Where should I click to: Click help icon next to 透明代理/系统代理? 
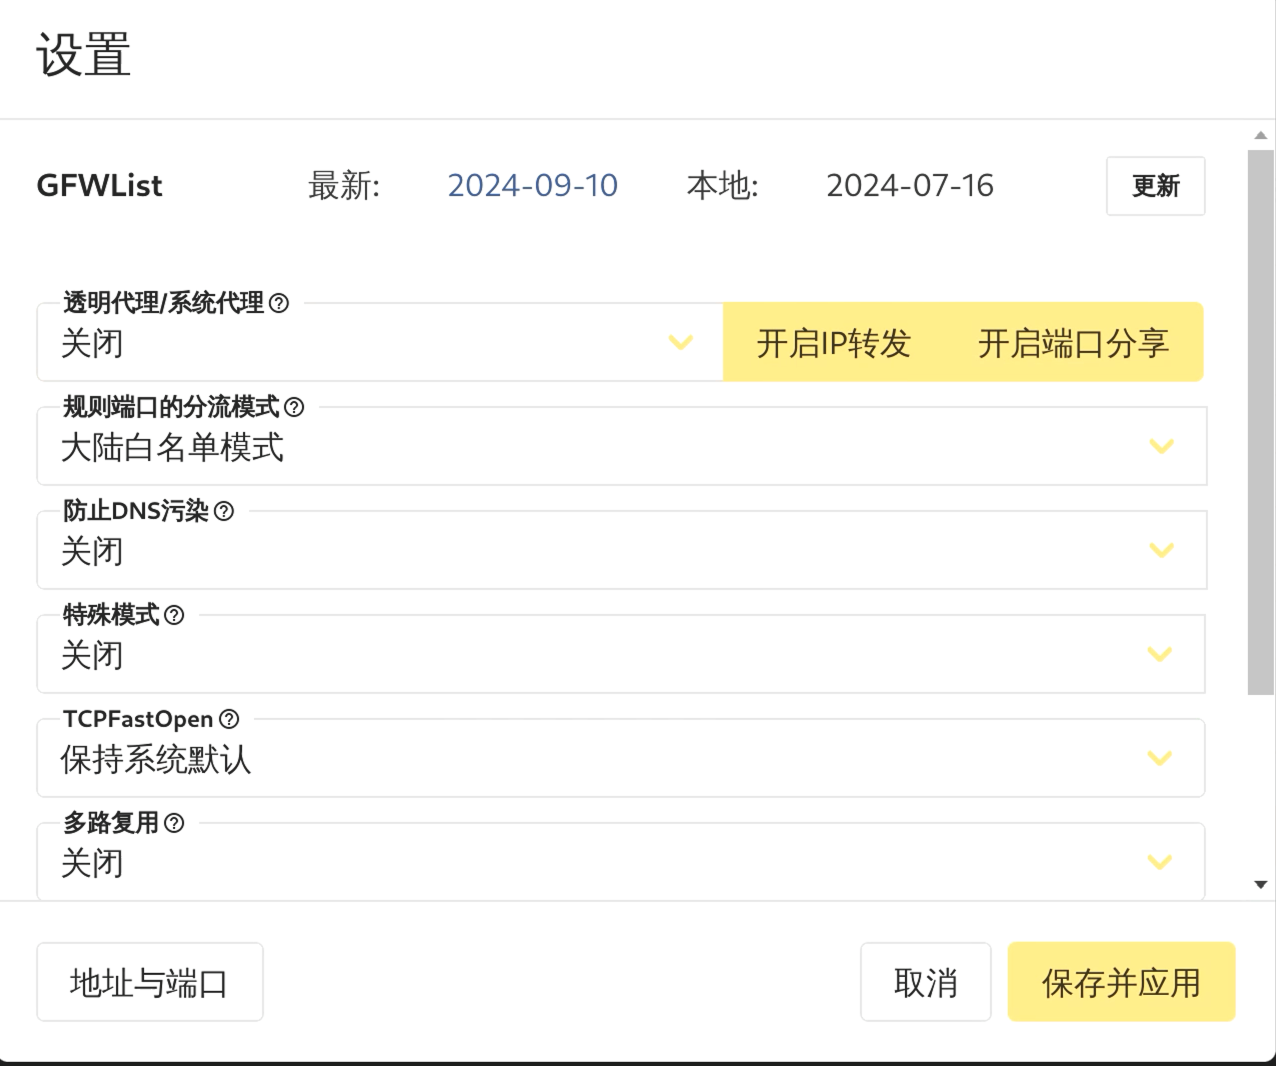coord(280,303)
